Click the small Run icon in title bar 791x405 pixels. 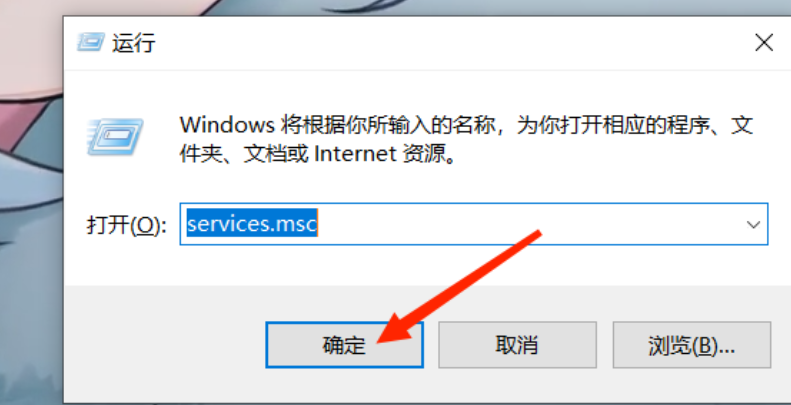point(91,42)
